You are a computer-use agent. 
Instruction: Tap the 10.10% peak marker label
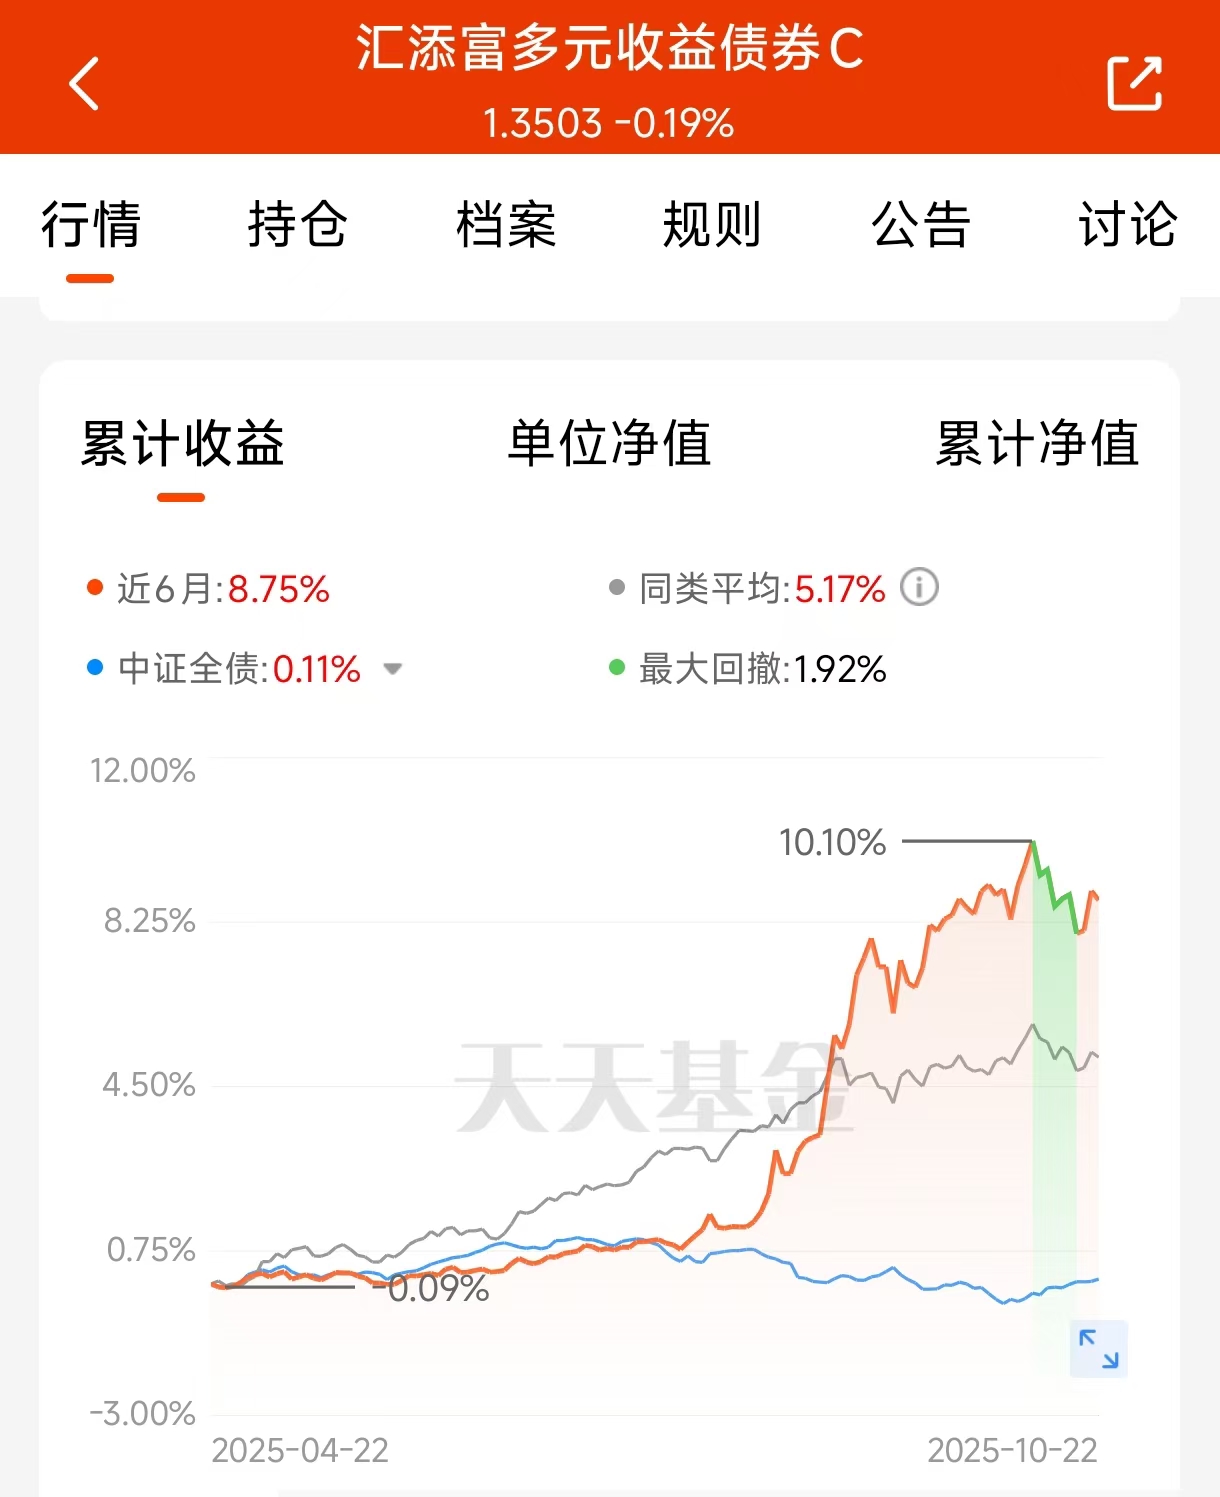[832, 842]
